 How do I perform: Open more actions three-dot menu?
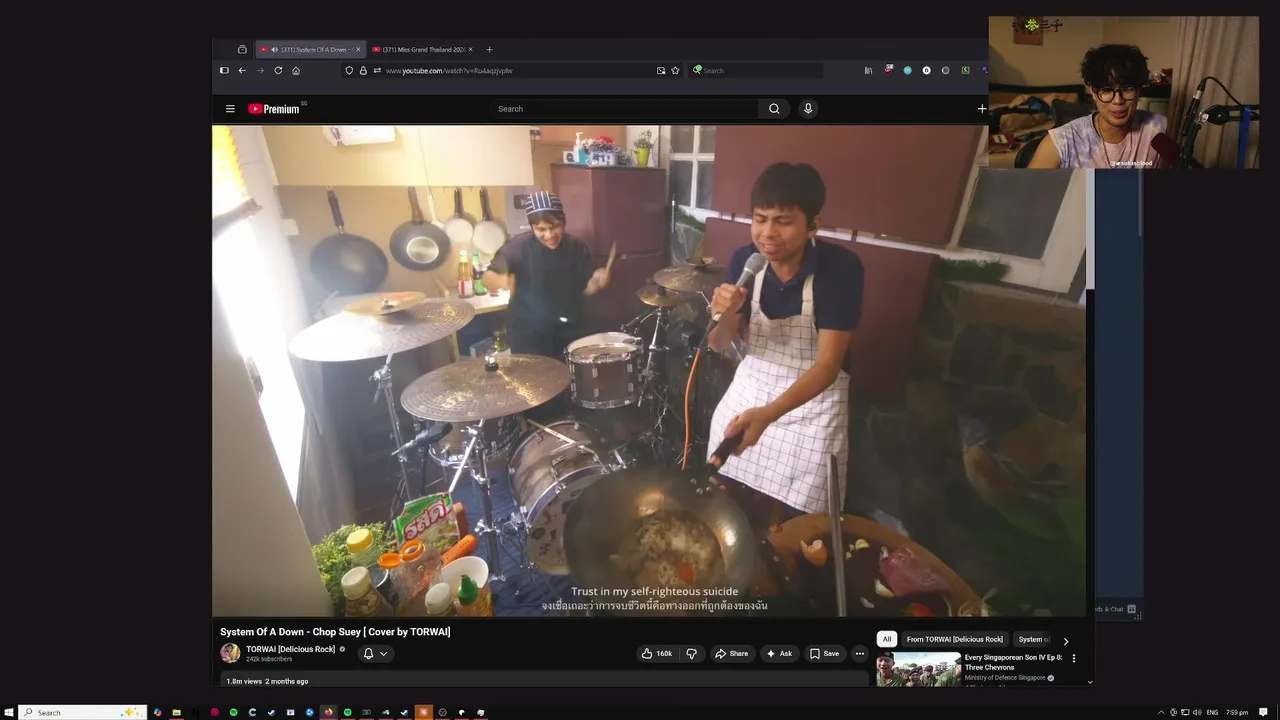[859, 654]
